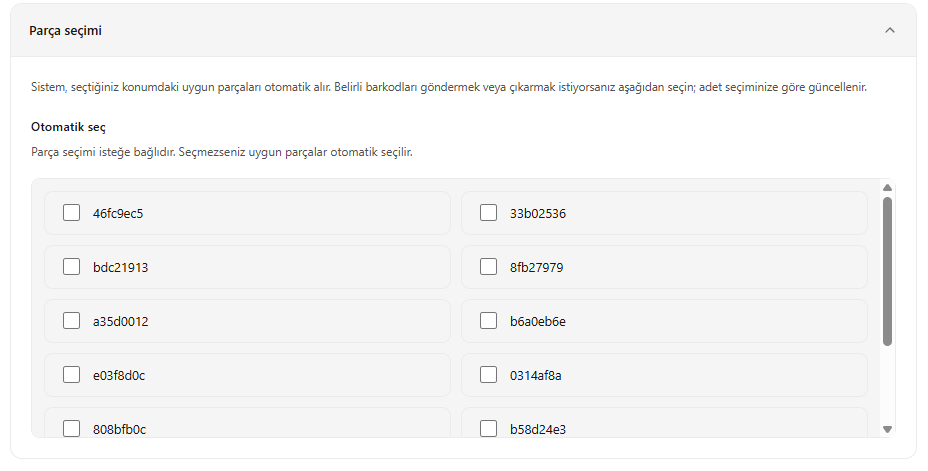Screen dimensions: 928x471
Task: Click the e03f8d0c barcode label
Action: click(119, 375)
